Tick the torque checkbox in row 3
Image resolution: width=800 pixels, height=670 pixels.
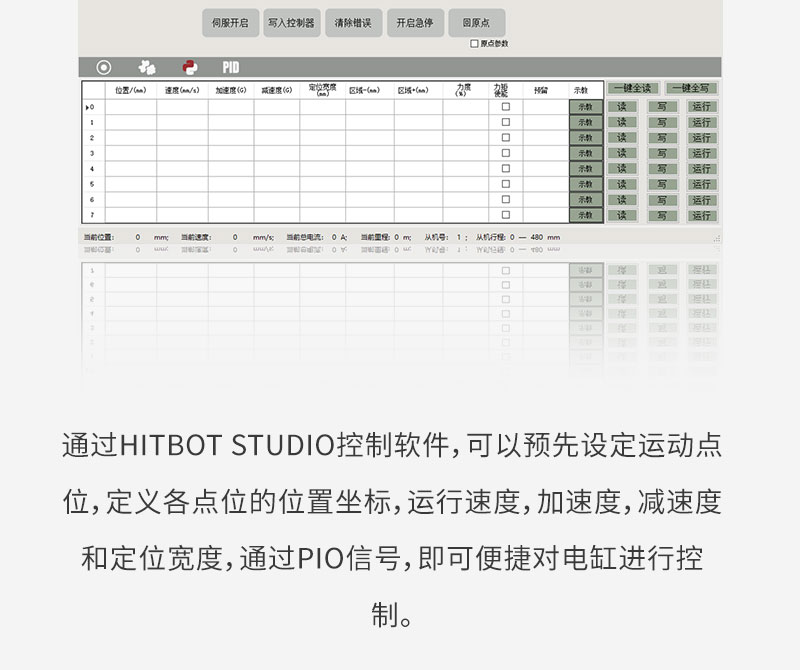pyautogui.click(x=505, y=153)
